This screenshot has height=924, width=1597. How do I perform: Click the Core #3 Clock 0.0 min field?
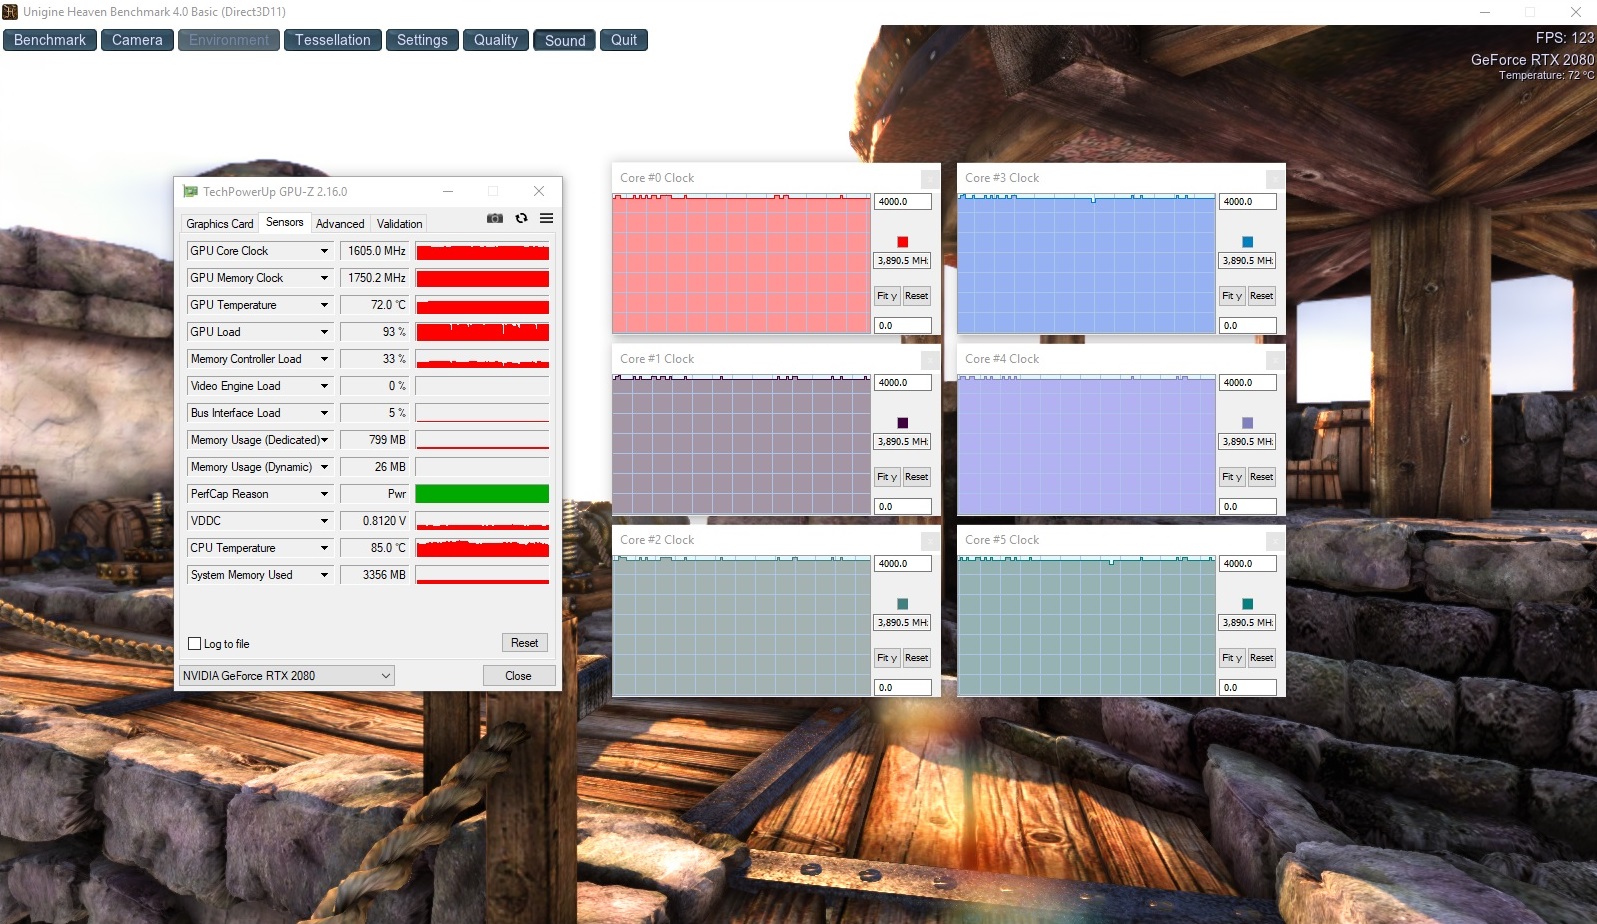pyautogui.click(x=1248, y=326)
